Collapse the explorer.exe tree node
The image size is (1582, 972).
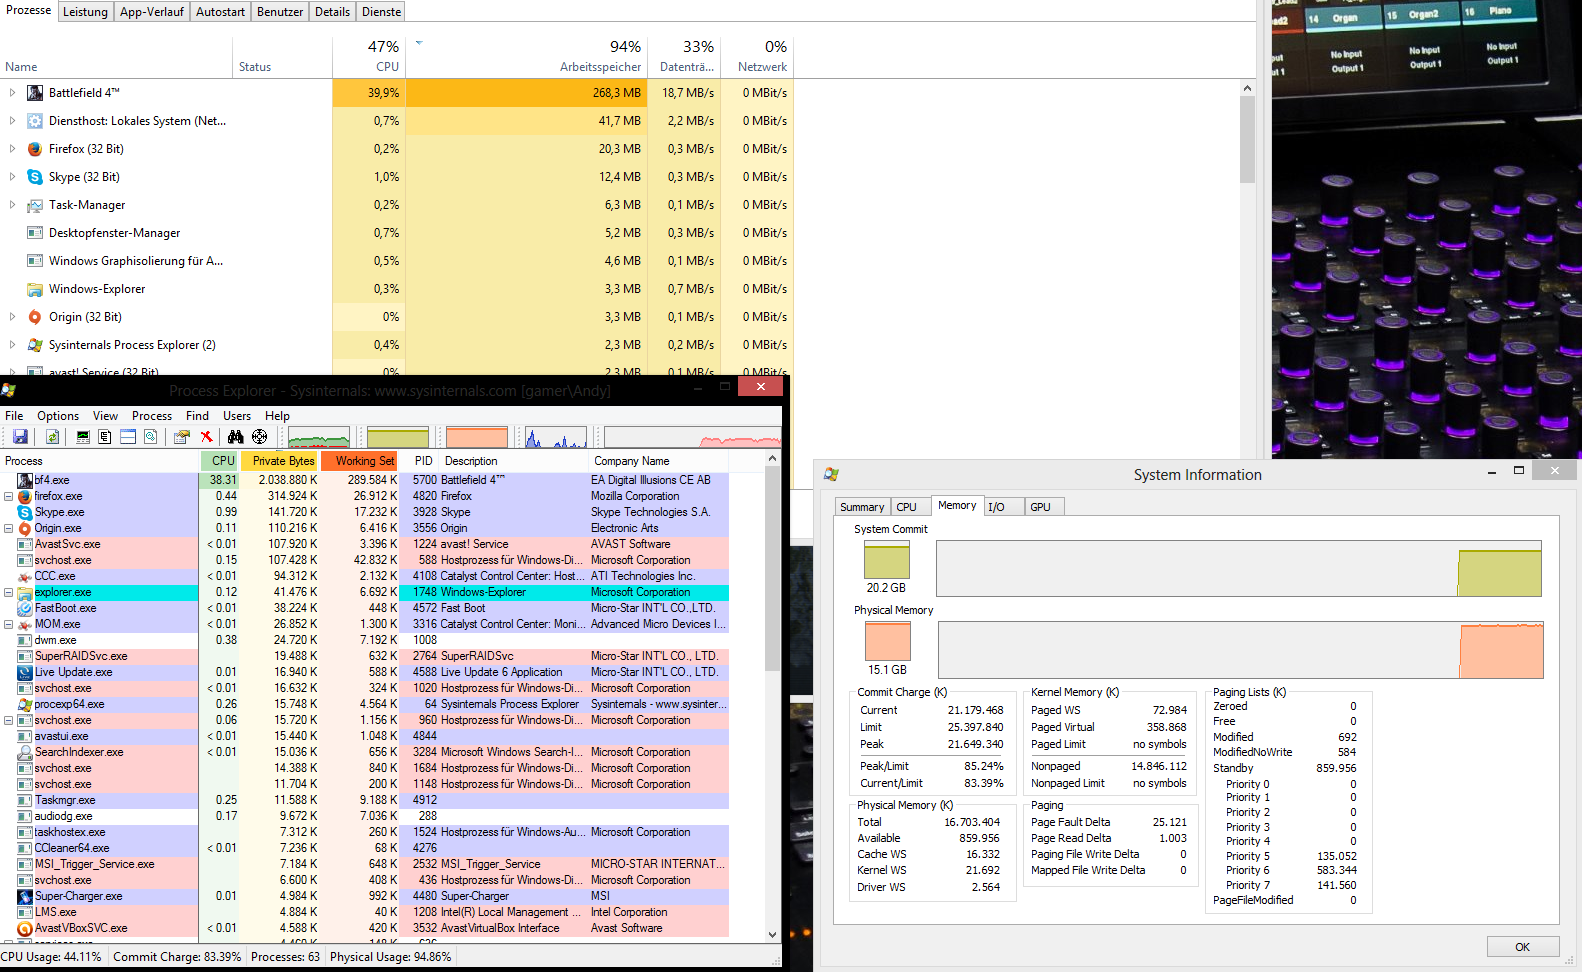[x=9, y=592]
